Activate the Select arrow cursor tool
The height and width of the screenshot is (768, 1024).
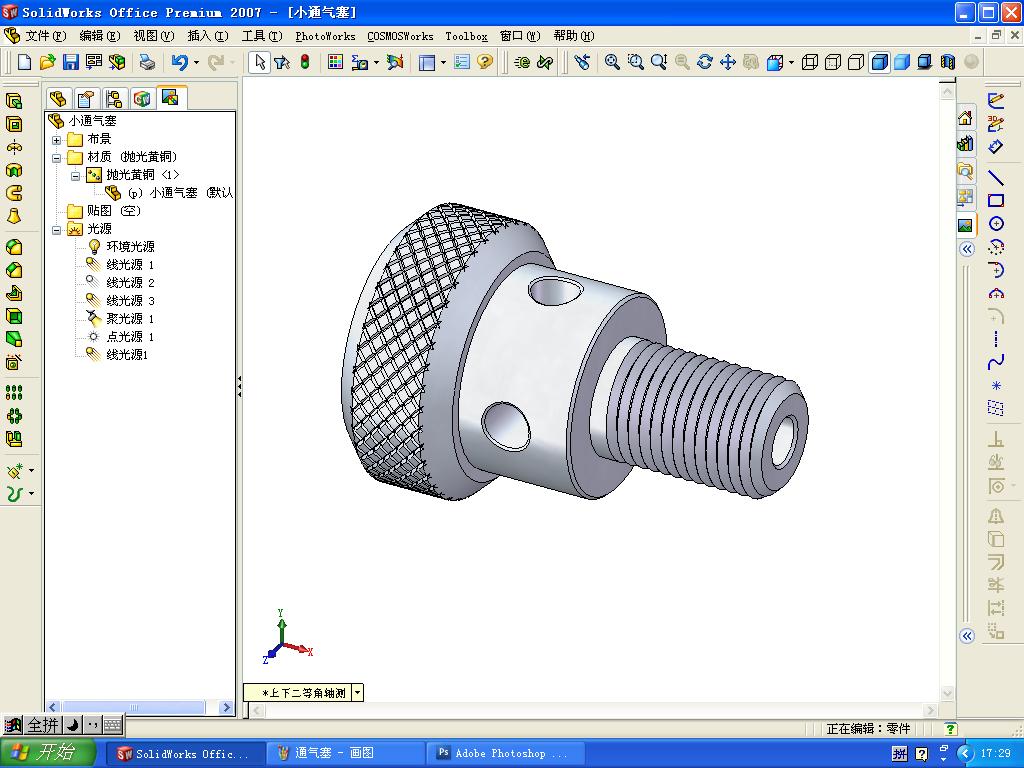259,62
